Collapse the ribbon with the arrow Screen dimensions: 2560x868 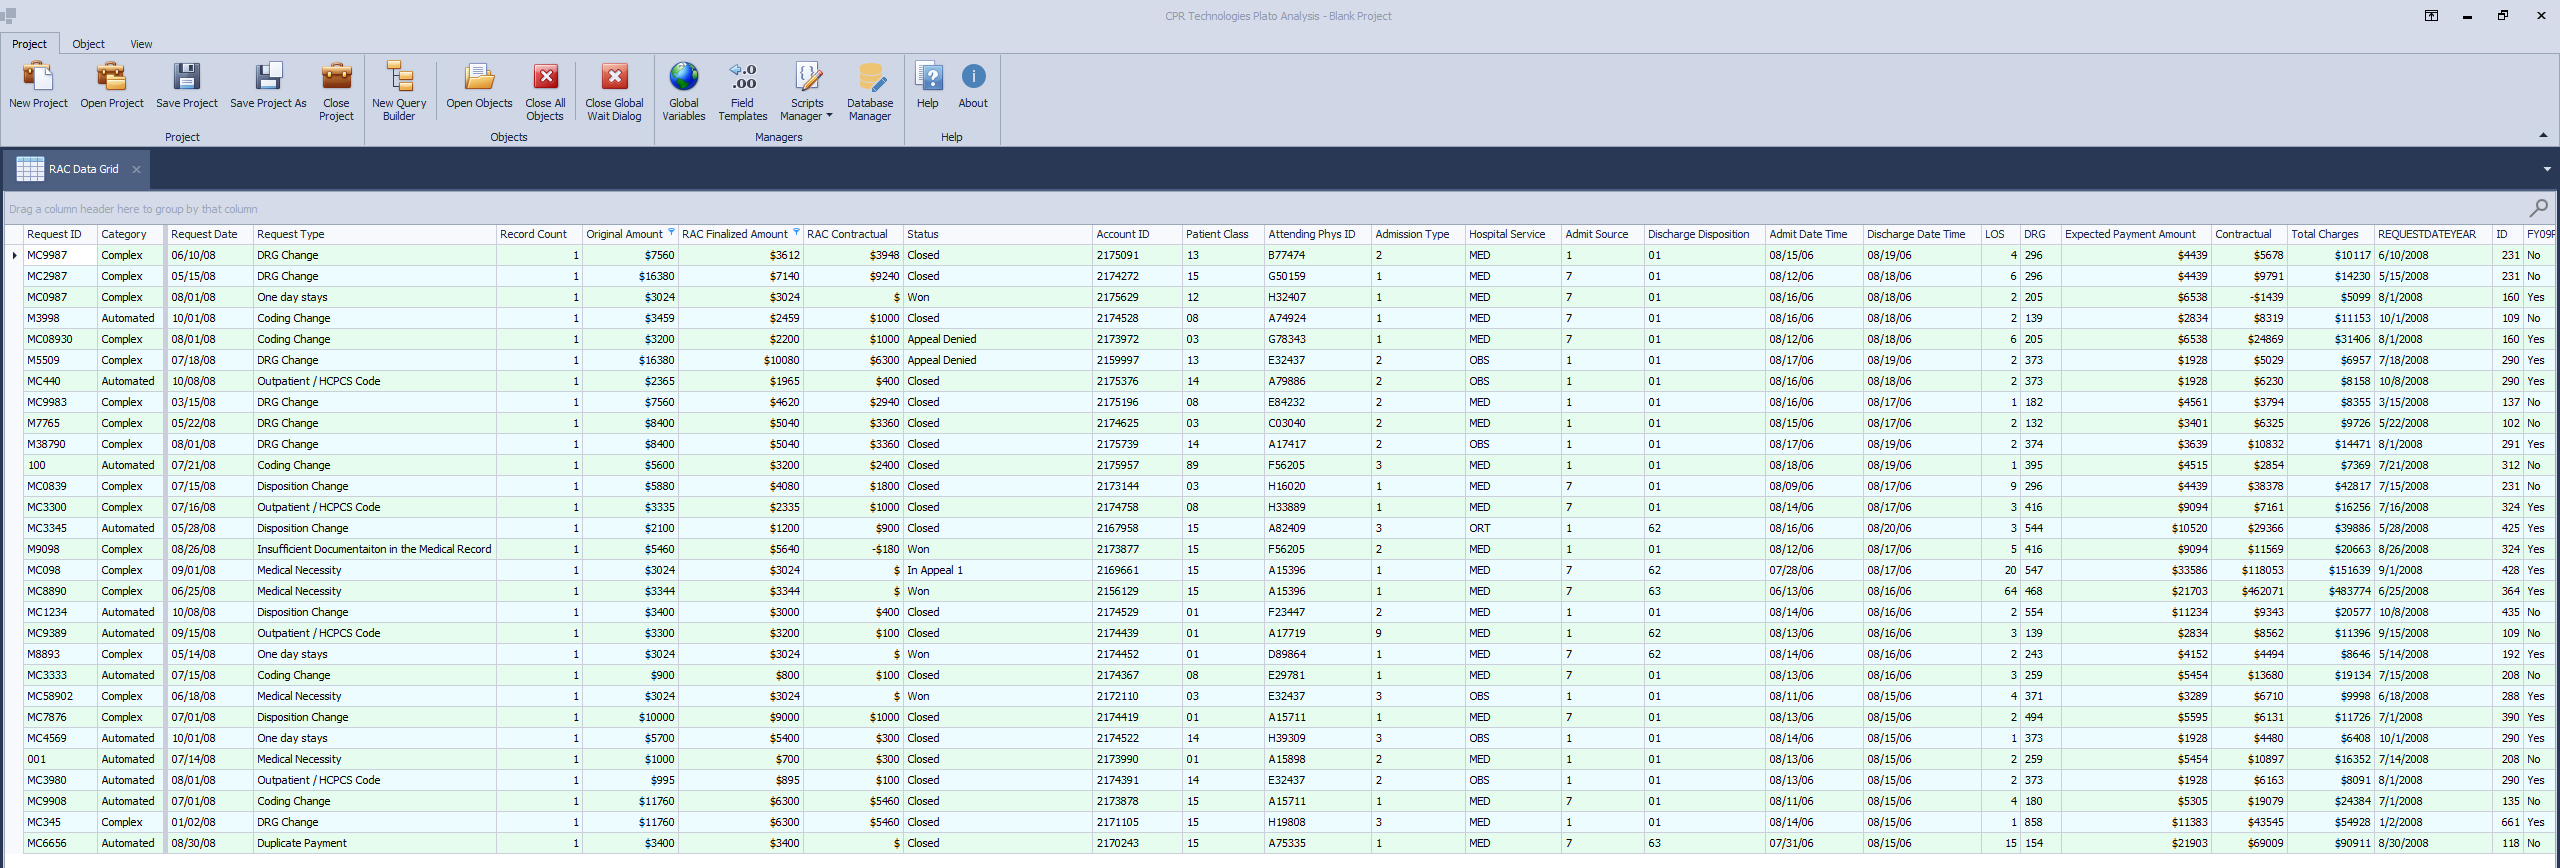point(2543,135)
